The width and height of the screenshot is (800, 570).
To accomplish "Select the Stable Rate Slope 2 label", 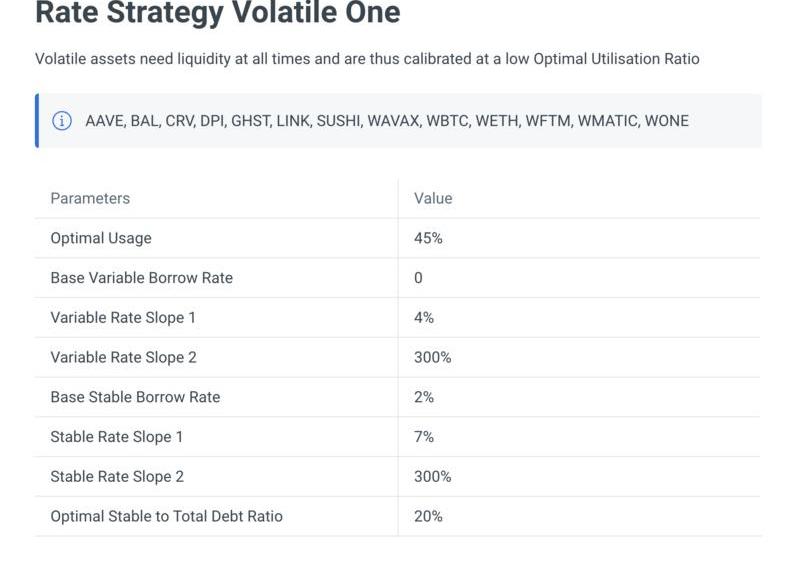I will click(x=117, y=477).
